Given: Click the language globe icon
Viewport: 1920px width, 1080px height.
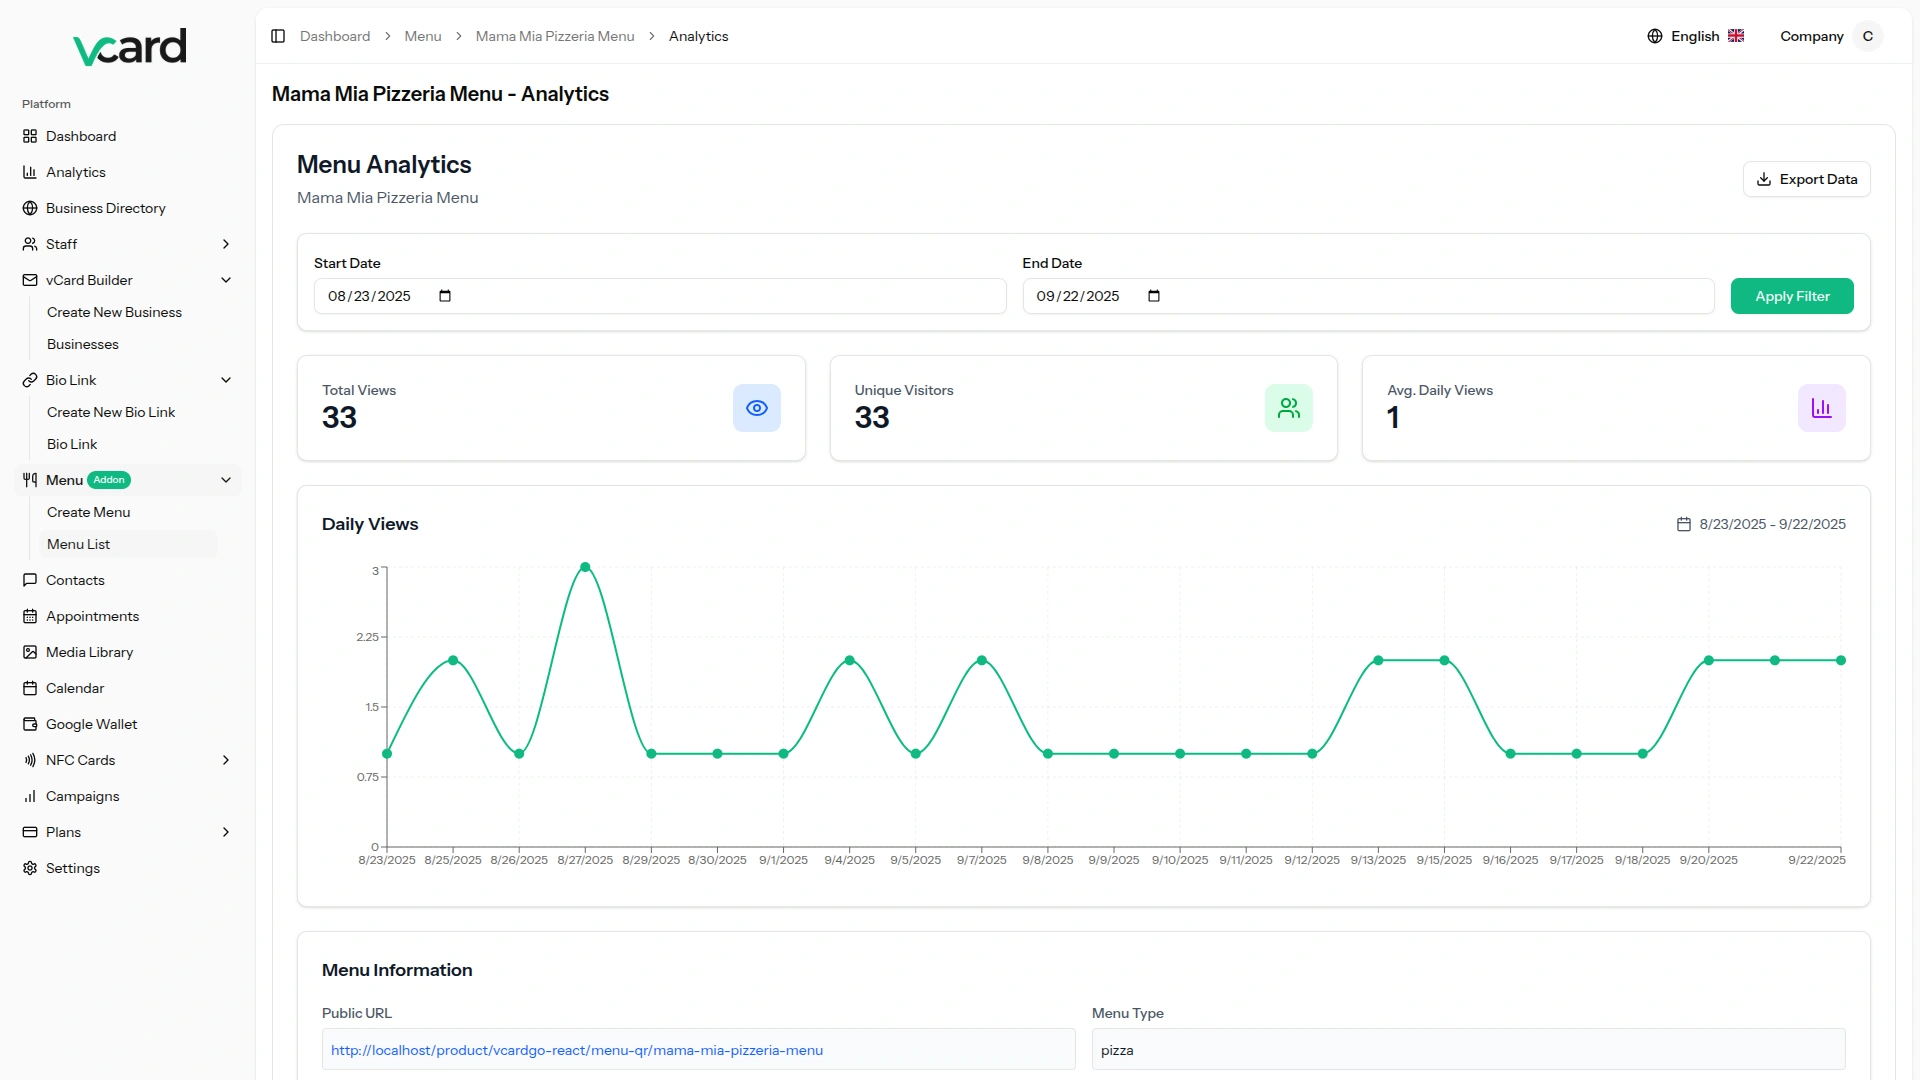Looking at the screenshot, I should tap(1655, 36).
